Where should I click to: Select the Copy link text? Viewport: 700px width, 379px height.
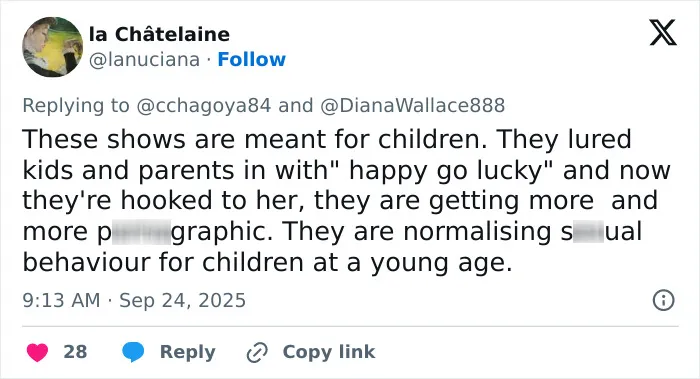pos(329,352)
